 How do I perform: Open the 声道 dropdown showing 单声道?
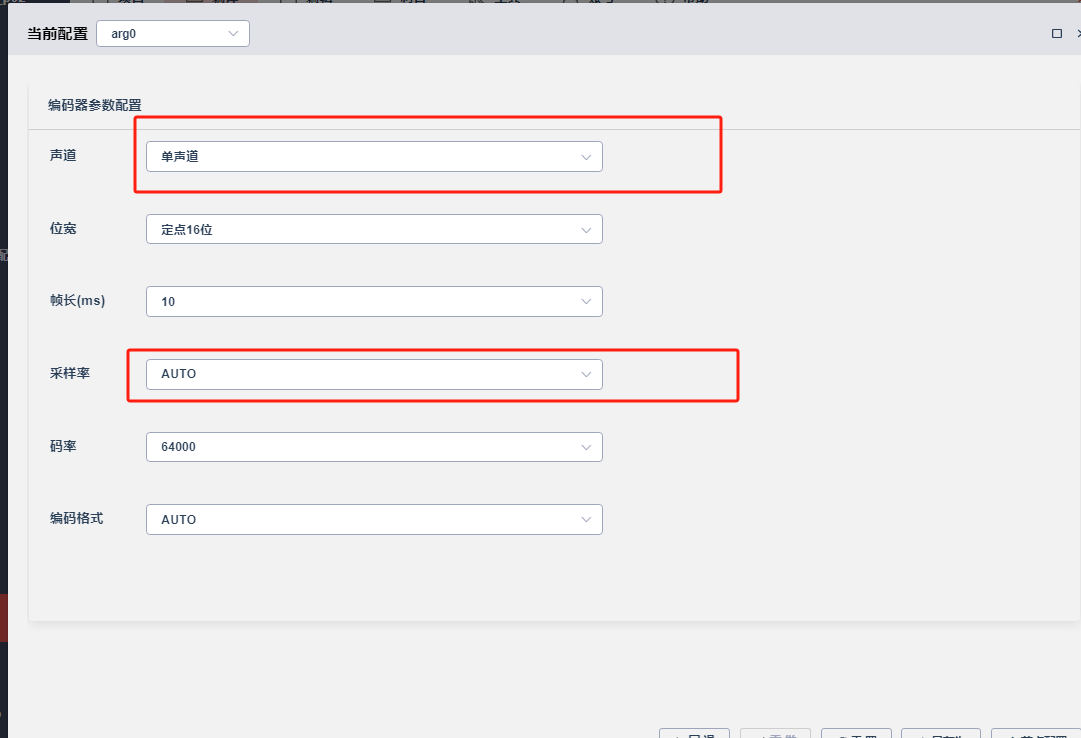(x=374, y=157)
